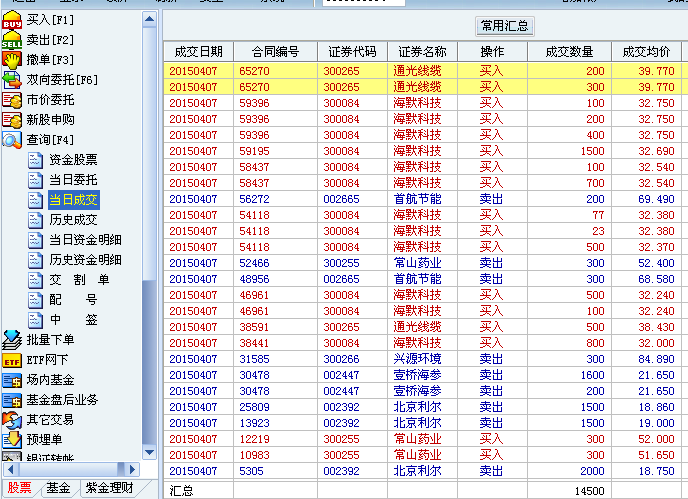Open the 买入[F1] menu entry
The image size is (688, 499).
coord(50,20)
